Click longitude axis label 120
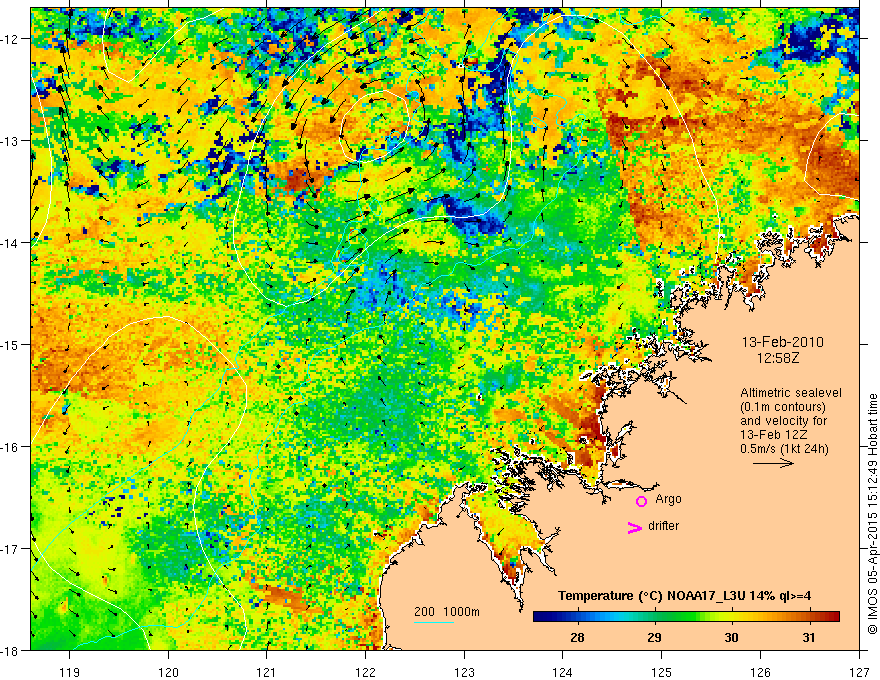This screenshot has width=880, height=680. [168, 672]
